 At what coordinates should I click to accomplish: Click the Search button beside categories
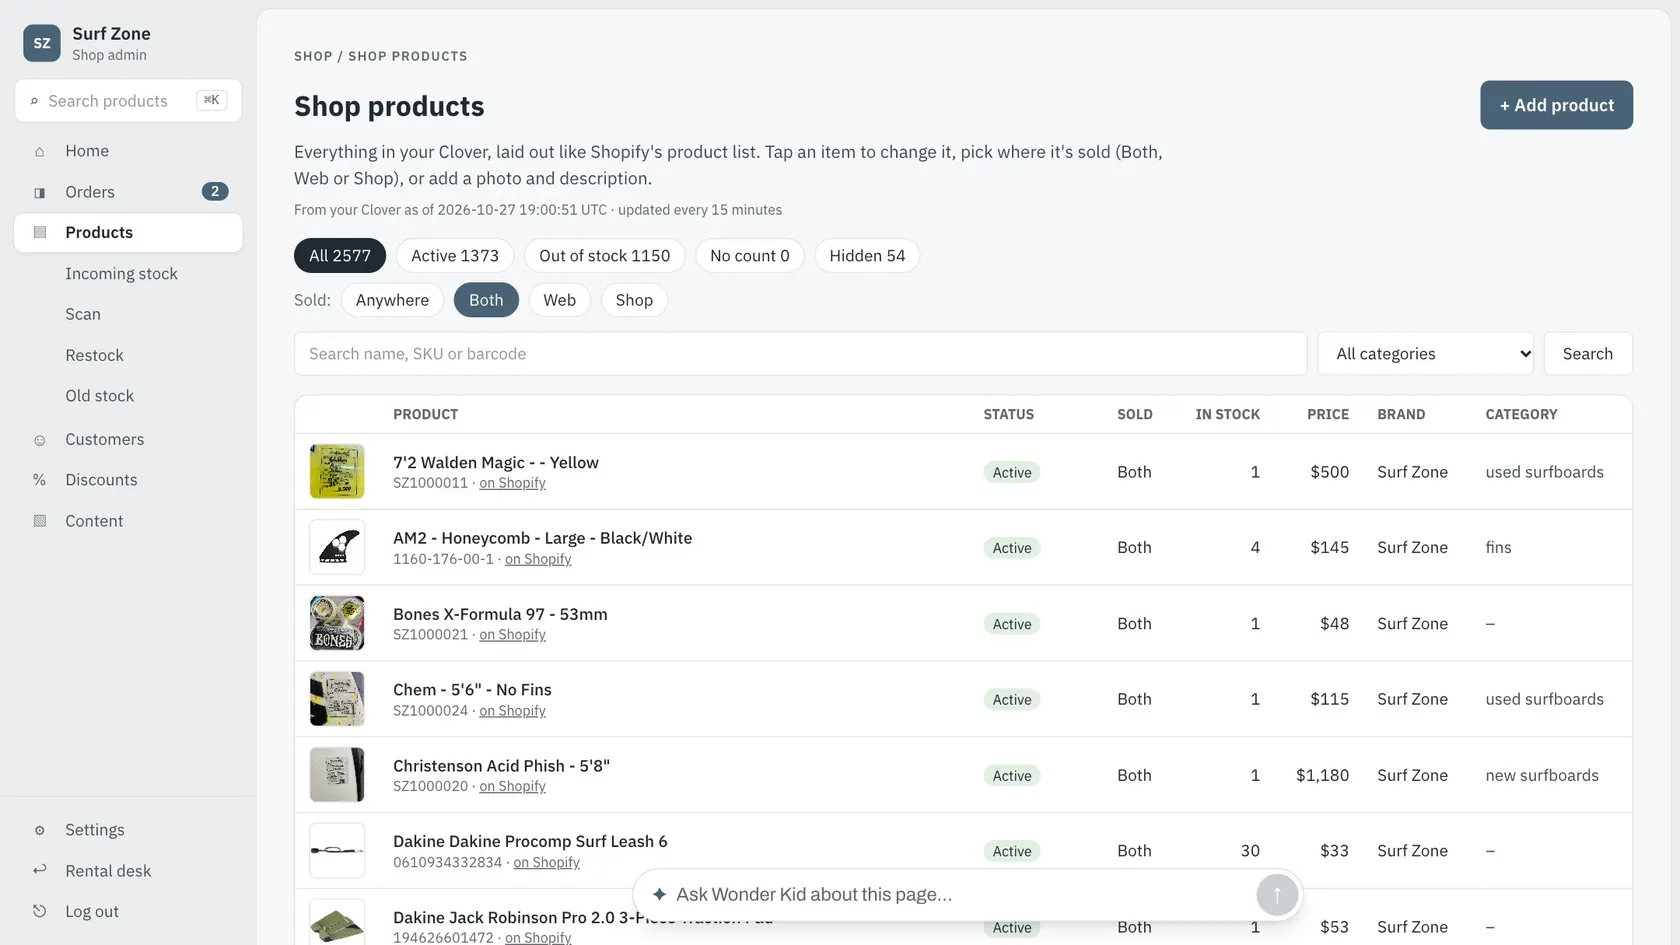click(x=1588, y=354)
